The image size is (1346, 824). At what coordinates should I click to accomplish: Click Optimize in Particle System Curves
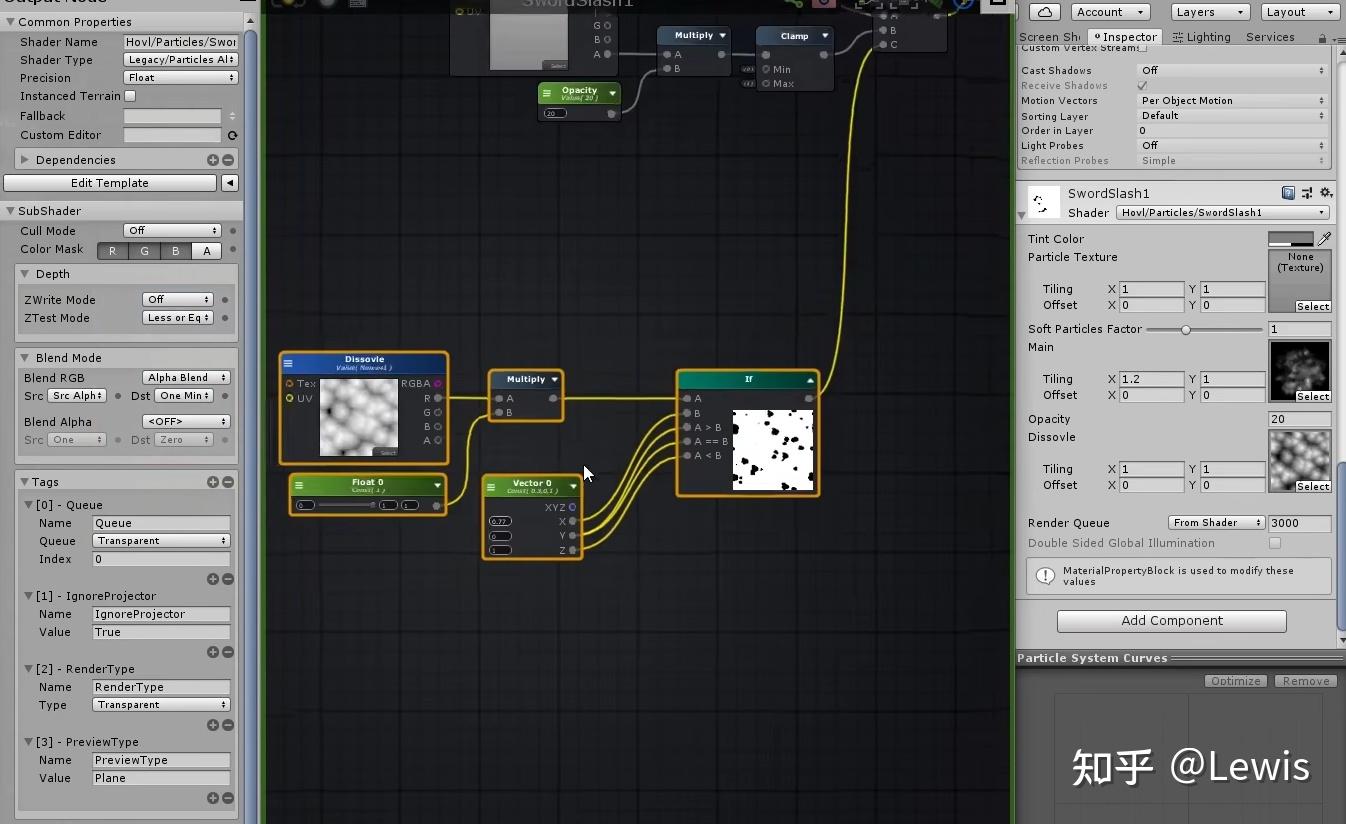click(1236, 681)
